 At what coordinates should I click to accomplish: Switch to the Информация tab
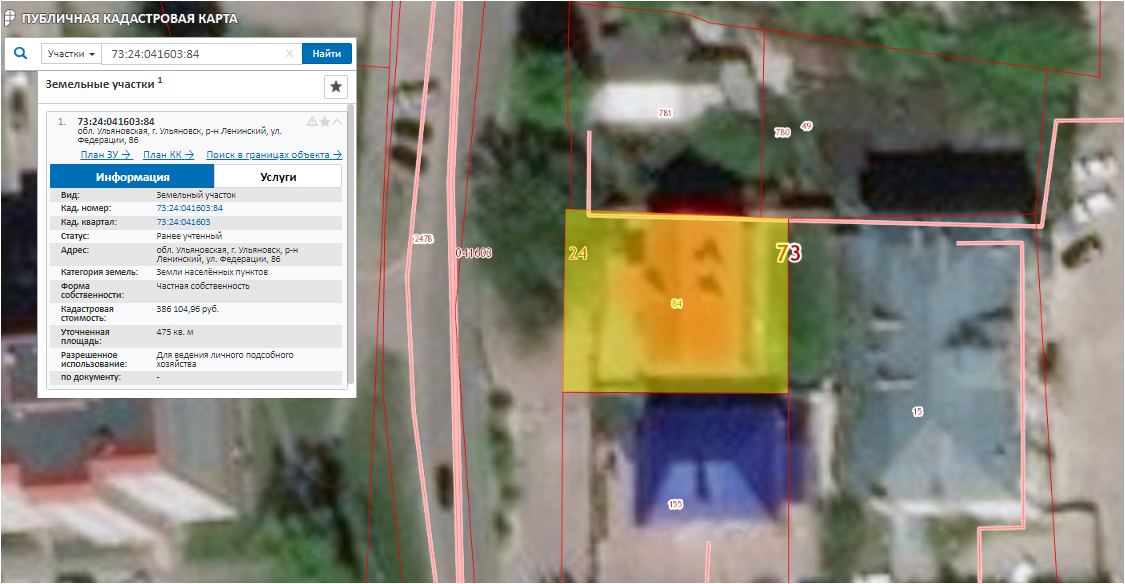132,177
